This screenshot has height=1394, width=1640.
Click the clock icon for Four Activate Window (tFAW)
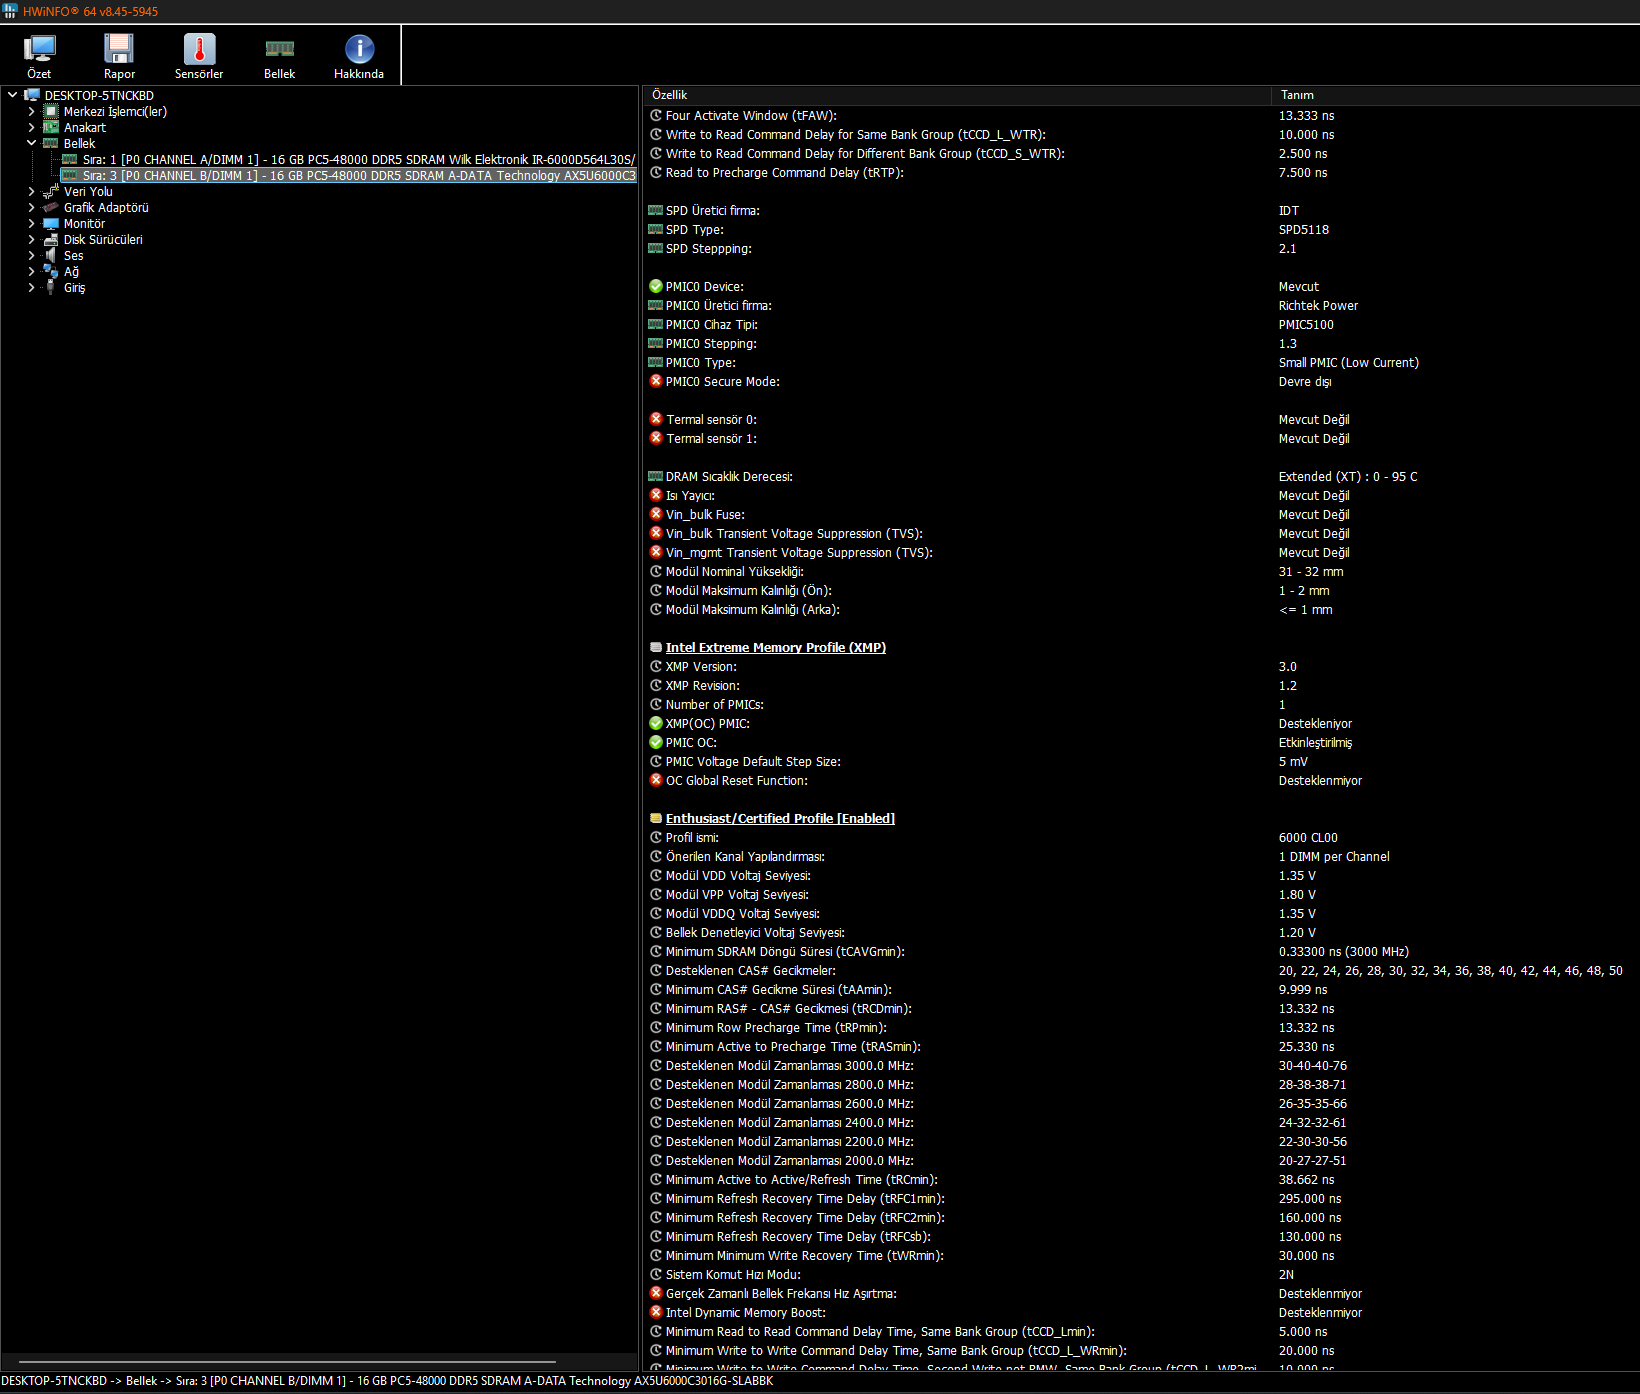click(x=656, y=115)
